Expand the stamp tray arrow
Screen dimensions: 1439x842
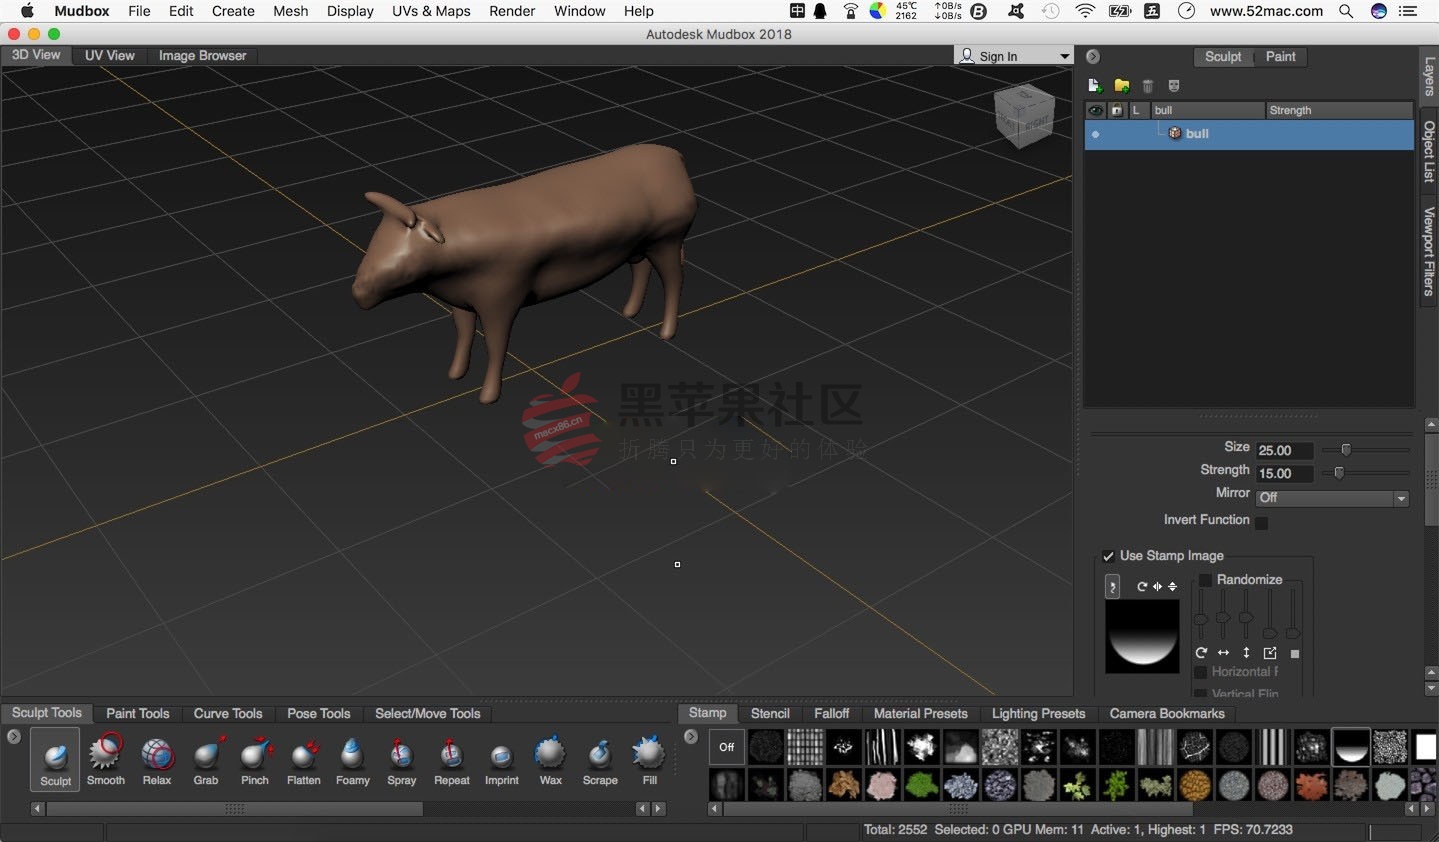691,737
